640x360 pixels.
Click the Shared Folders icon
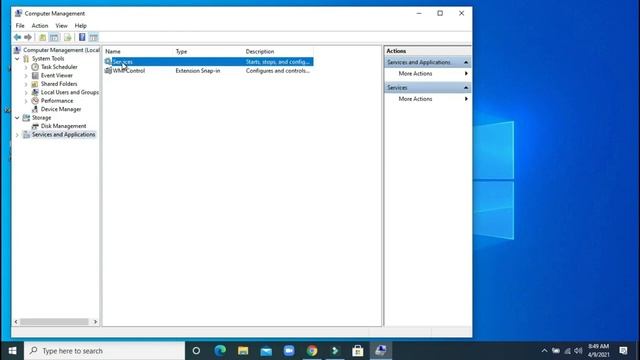(x=35, y=84)
